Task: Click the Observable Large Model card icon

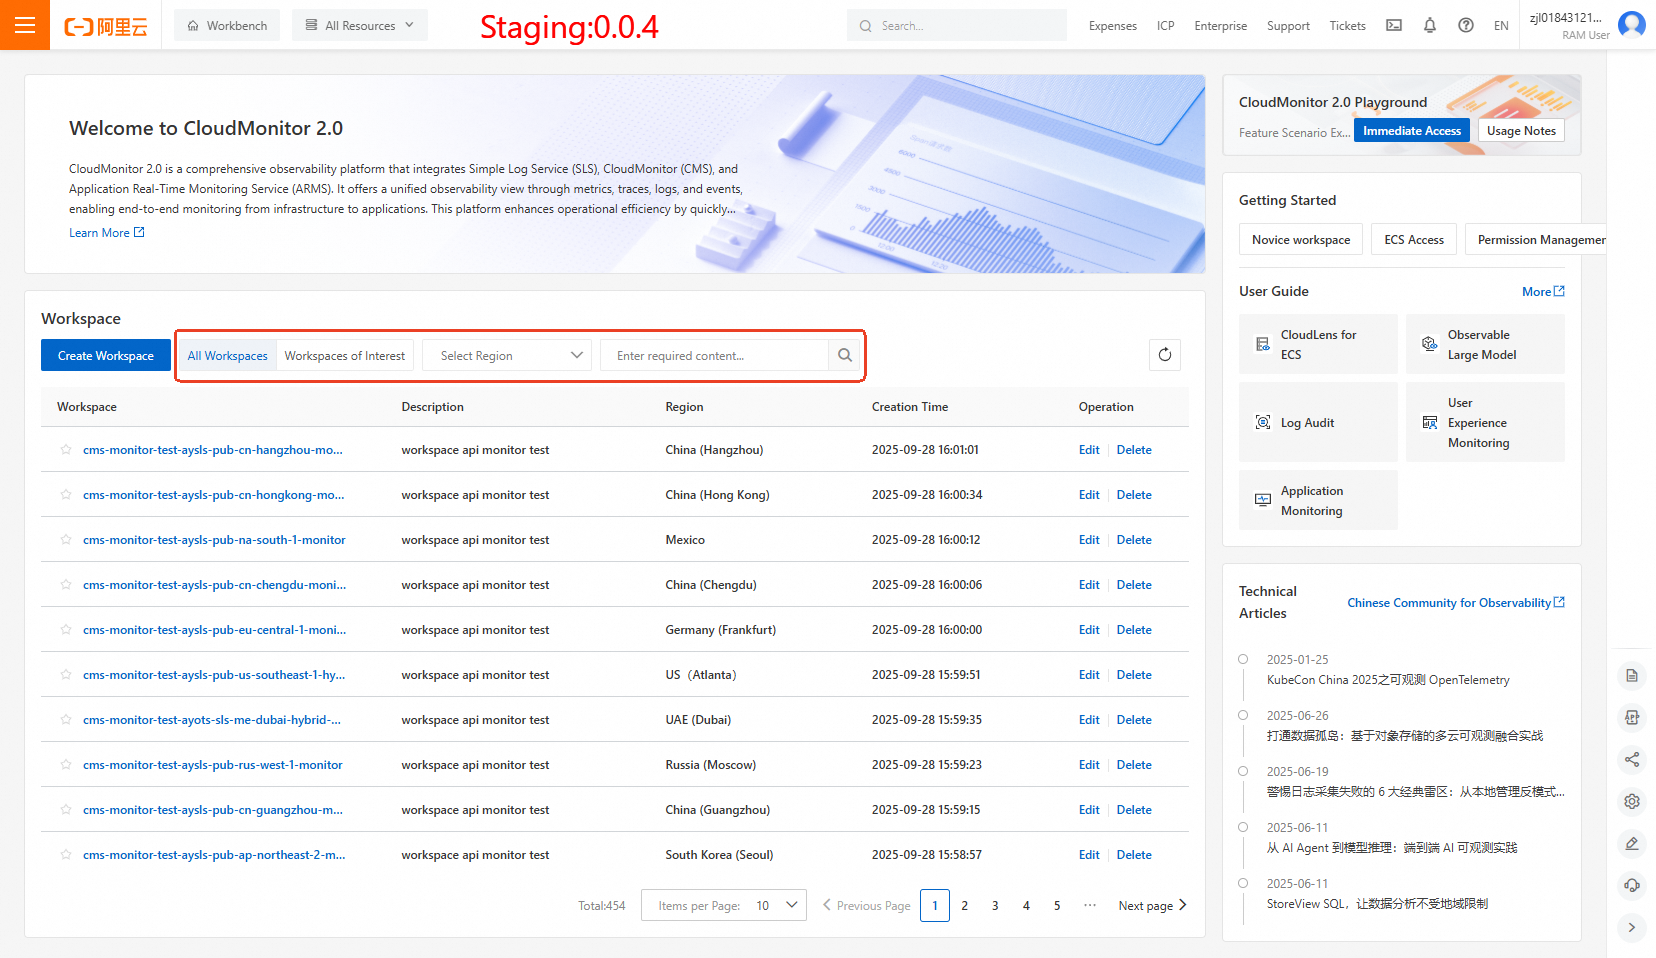Action: (x=1430, y=344)
